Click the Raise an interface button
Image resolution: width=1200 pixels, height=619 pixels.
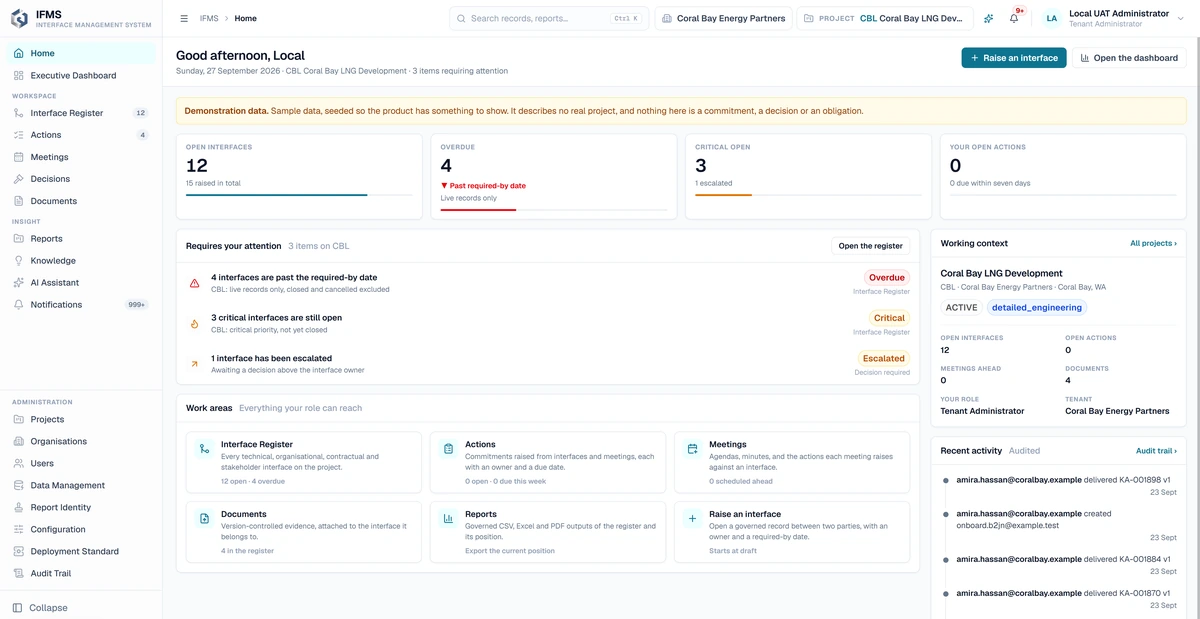(1014, 58)
